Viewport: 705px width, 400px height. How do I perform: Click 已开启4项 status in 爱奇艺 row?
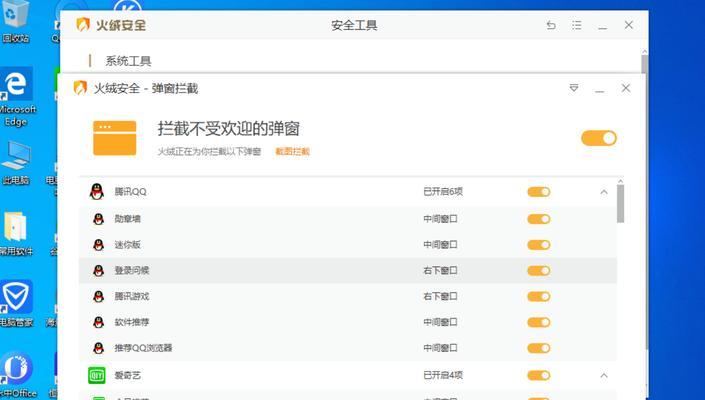click(443, 375)
